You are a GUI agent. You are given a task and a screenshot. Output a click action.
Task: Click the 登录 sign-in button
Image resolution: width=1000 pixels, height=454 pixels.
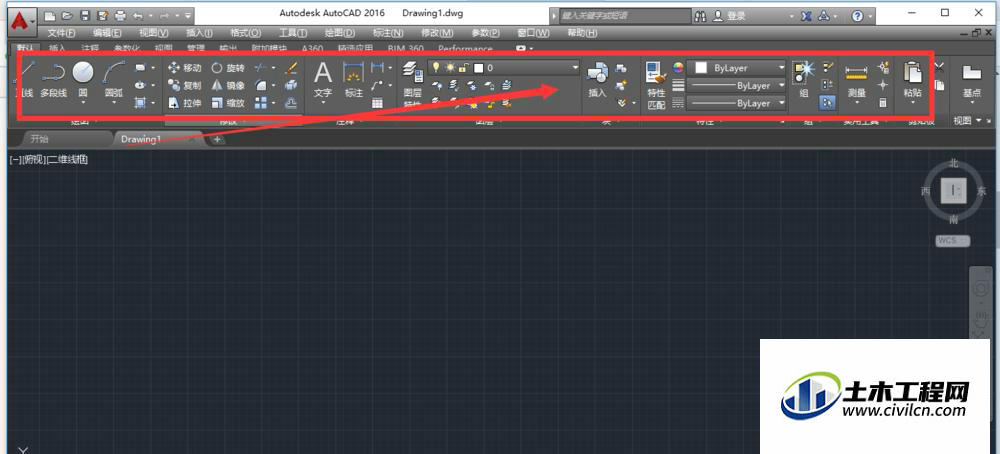pos(730,16)
